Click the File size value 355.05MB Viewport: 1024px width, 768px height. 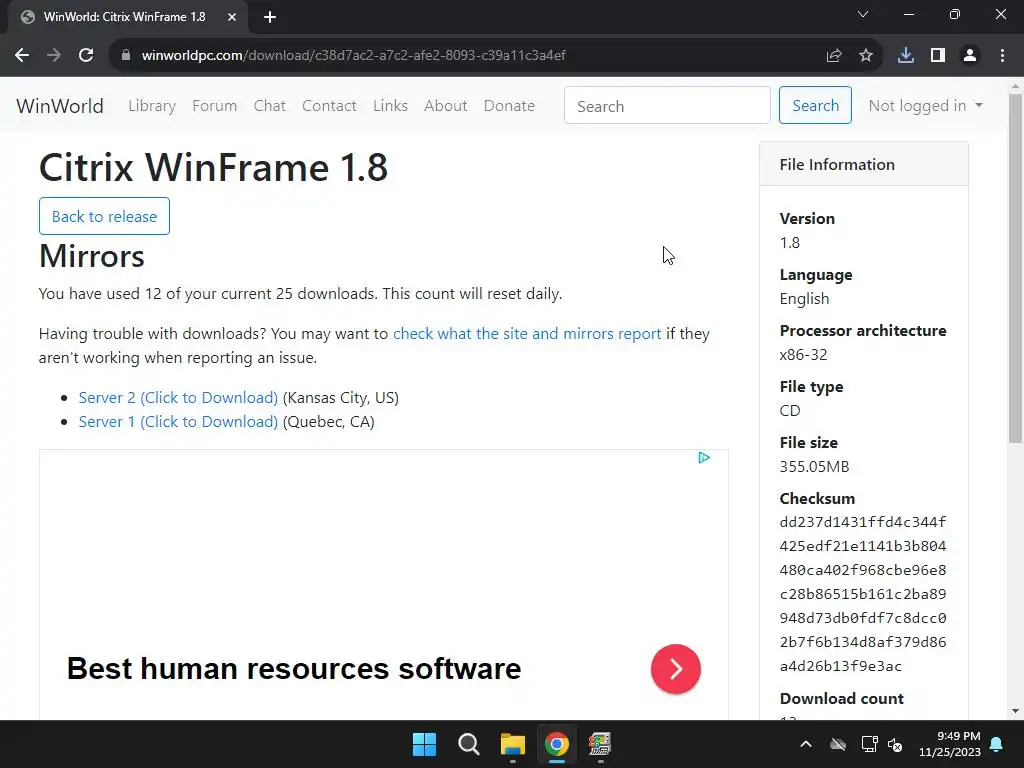pyautogui.click(x=814, y=467)
